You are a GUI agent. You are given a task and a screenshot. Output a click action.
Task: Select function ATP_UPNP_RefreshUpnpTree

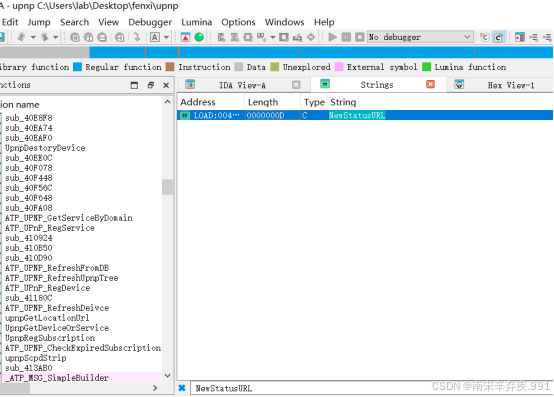[x=61, y=278]
